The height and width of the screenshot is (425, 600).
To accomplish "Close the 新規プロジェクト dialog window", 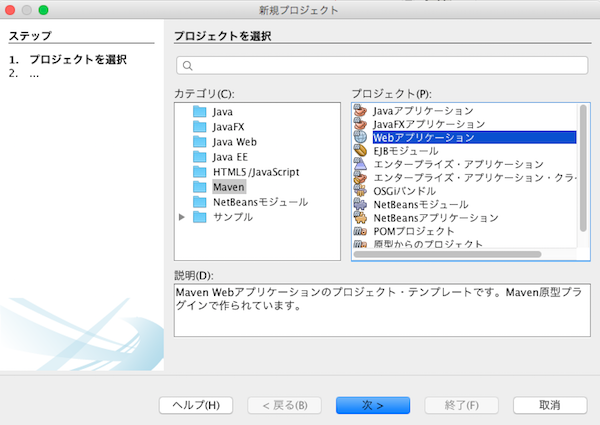I will tap(10, 10).
